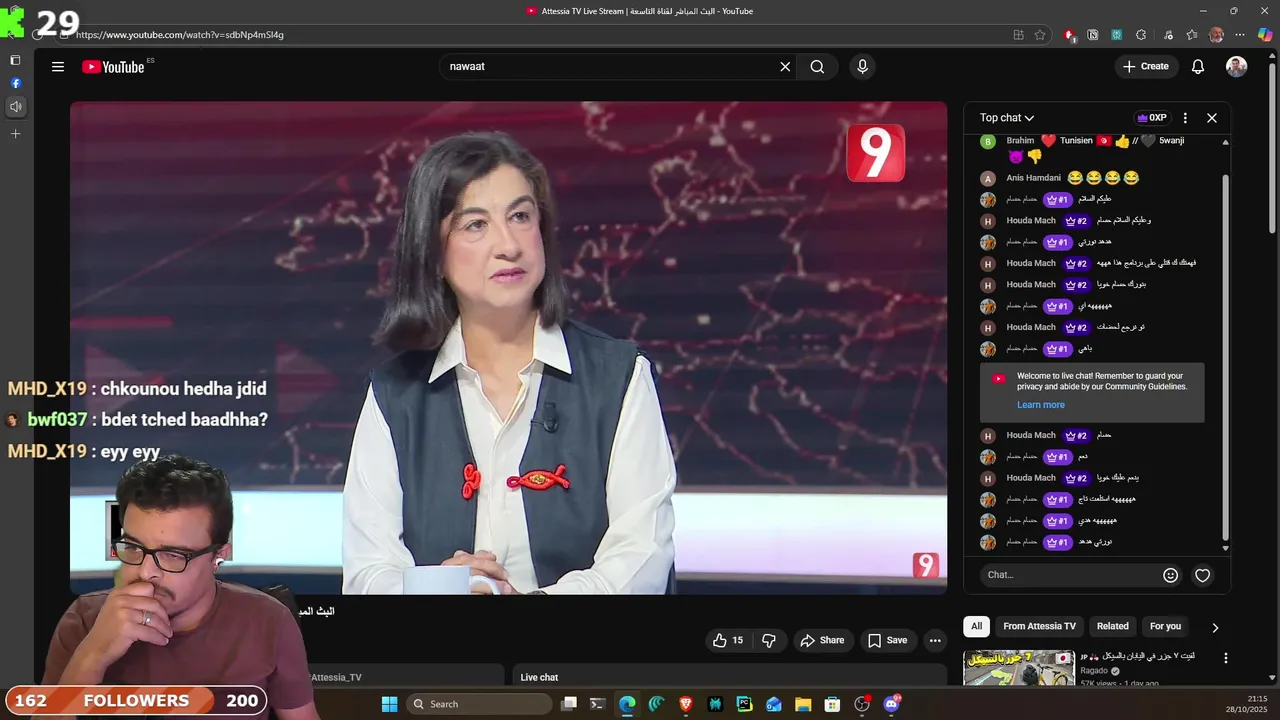Open the chat emoji picker
Screen dimensions: 1280x720
pyautogui.click(x=1171, y=575)
